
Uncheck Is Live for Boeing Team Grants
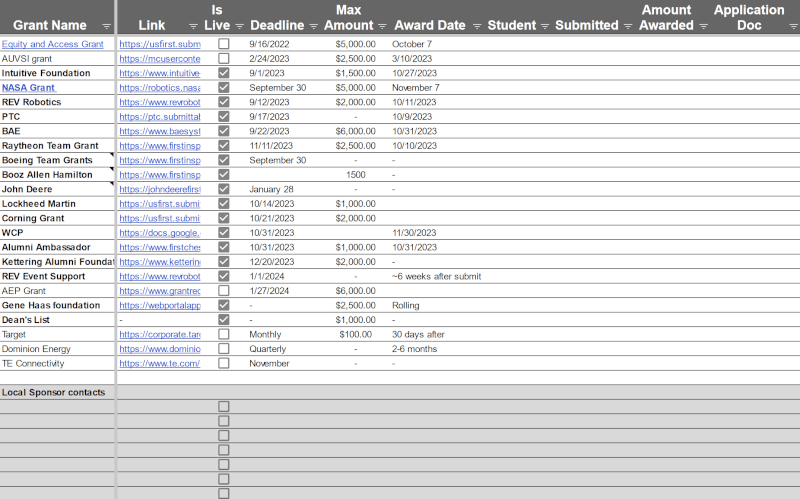pos(223,160)
